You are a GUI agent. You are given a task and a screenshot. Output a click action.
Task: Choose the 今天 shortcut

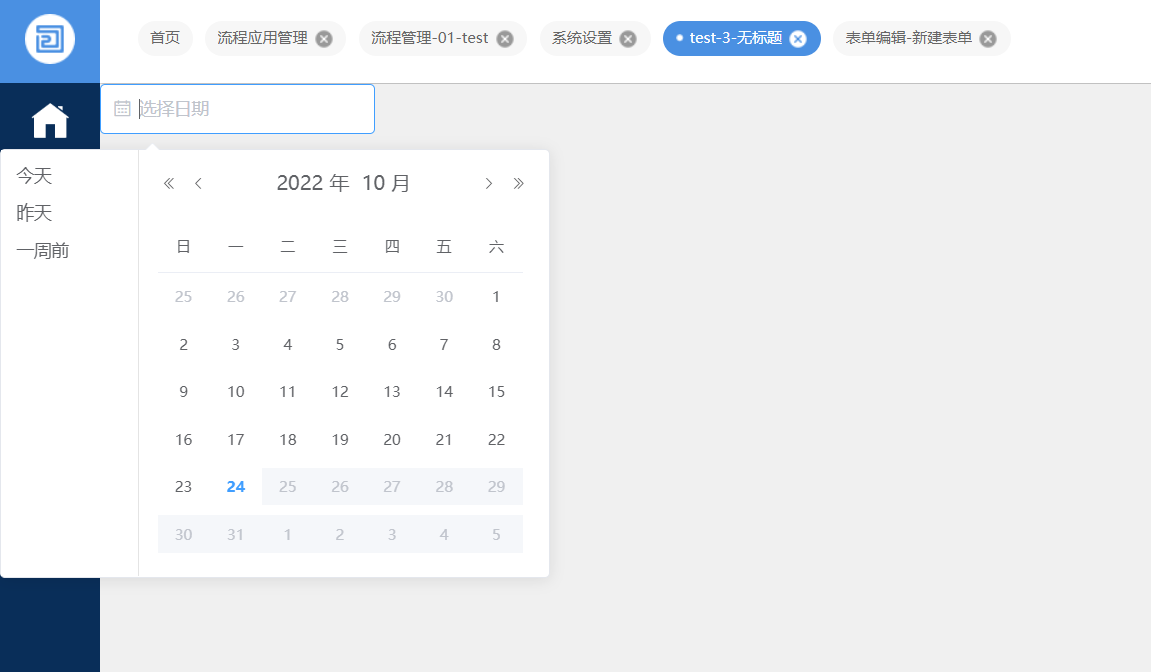tap(35, 176)
